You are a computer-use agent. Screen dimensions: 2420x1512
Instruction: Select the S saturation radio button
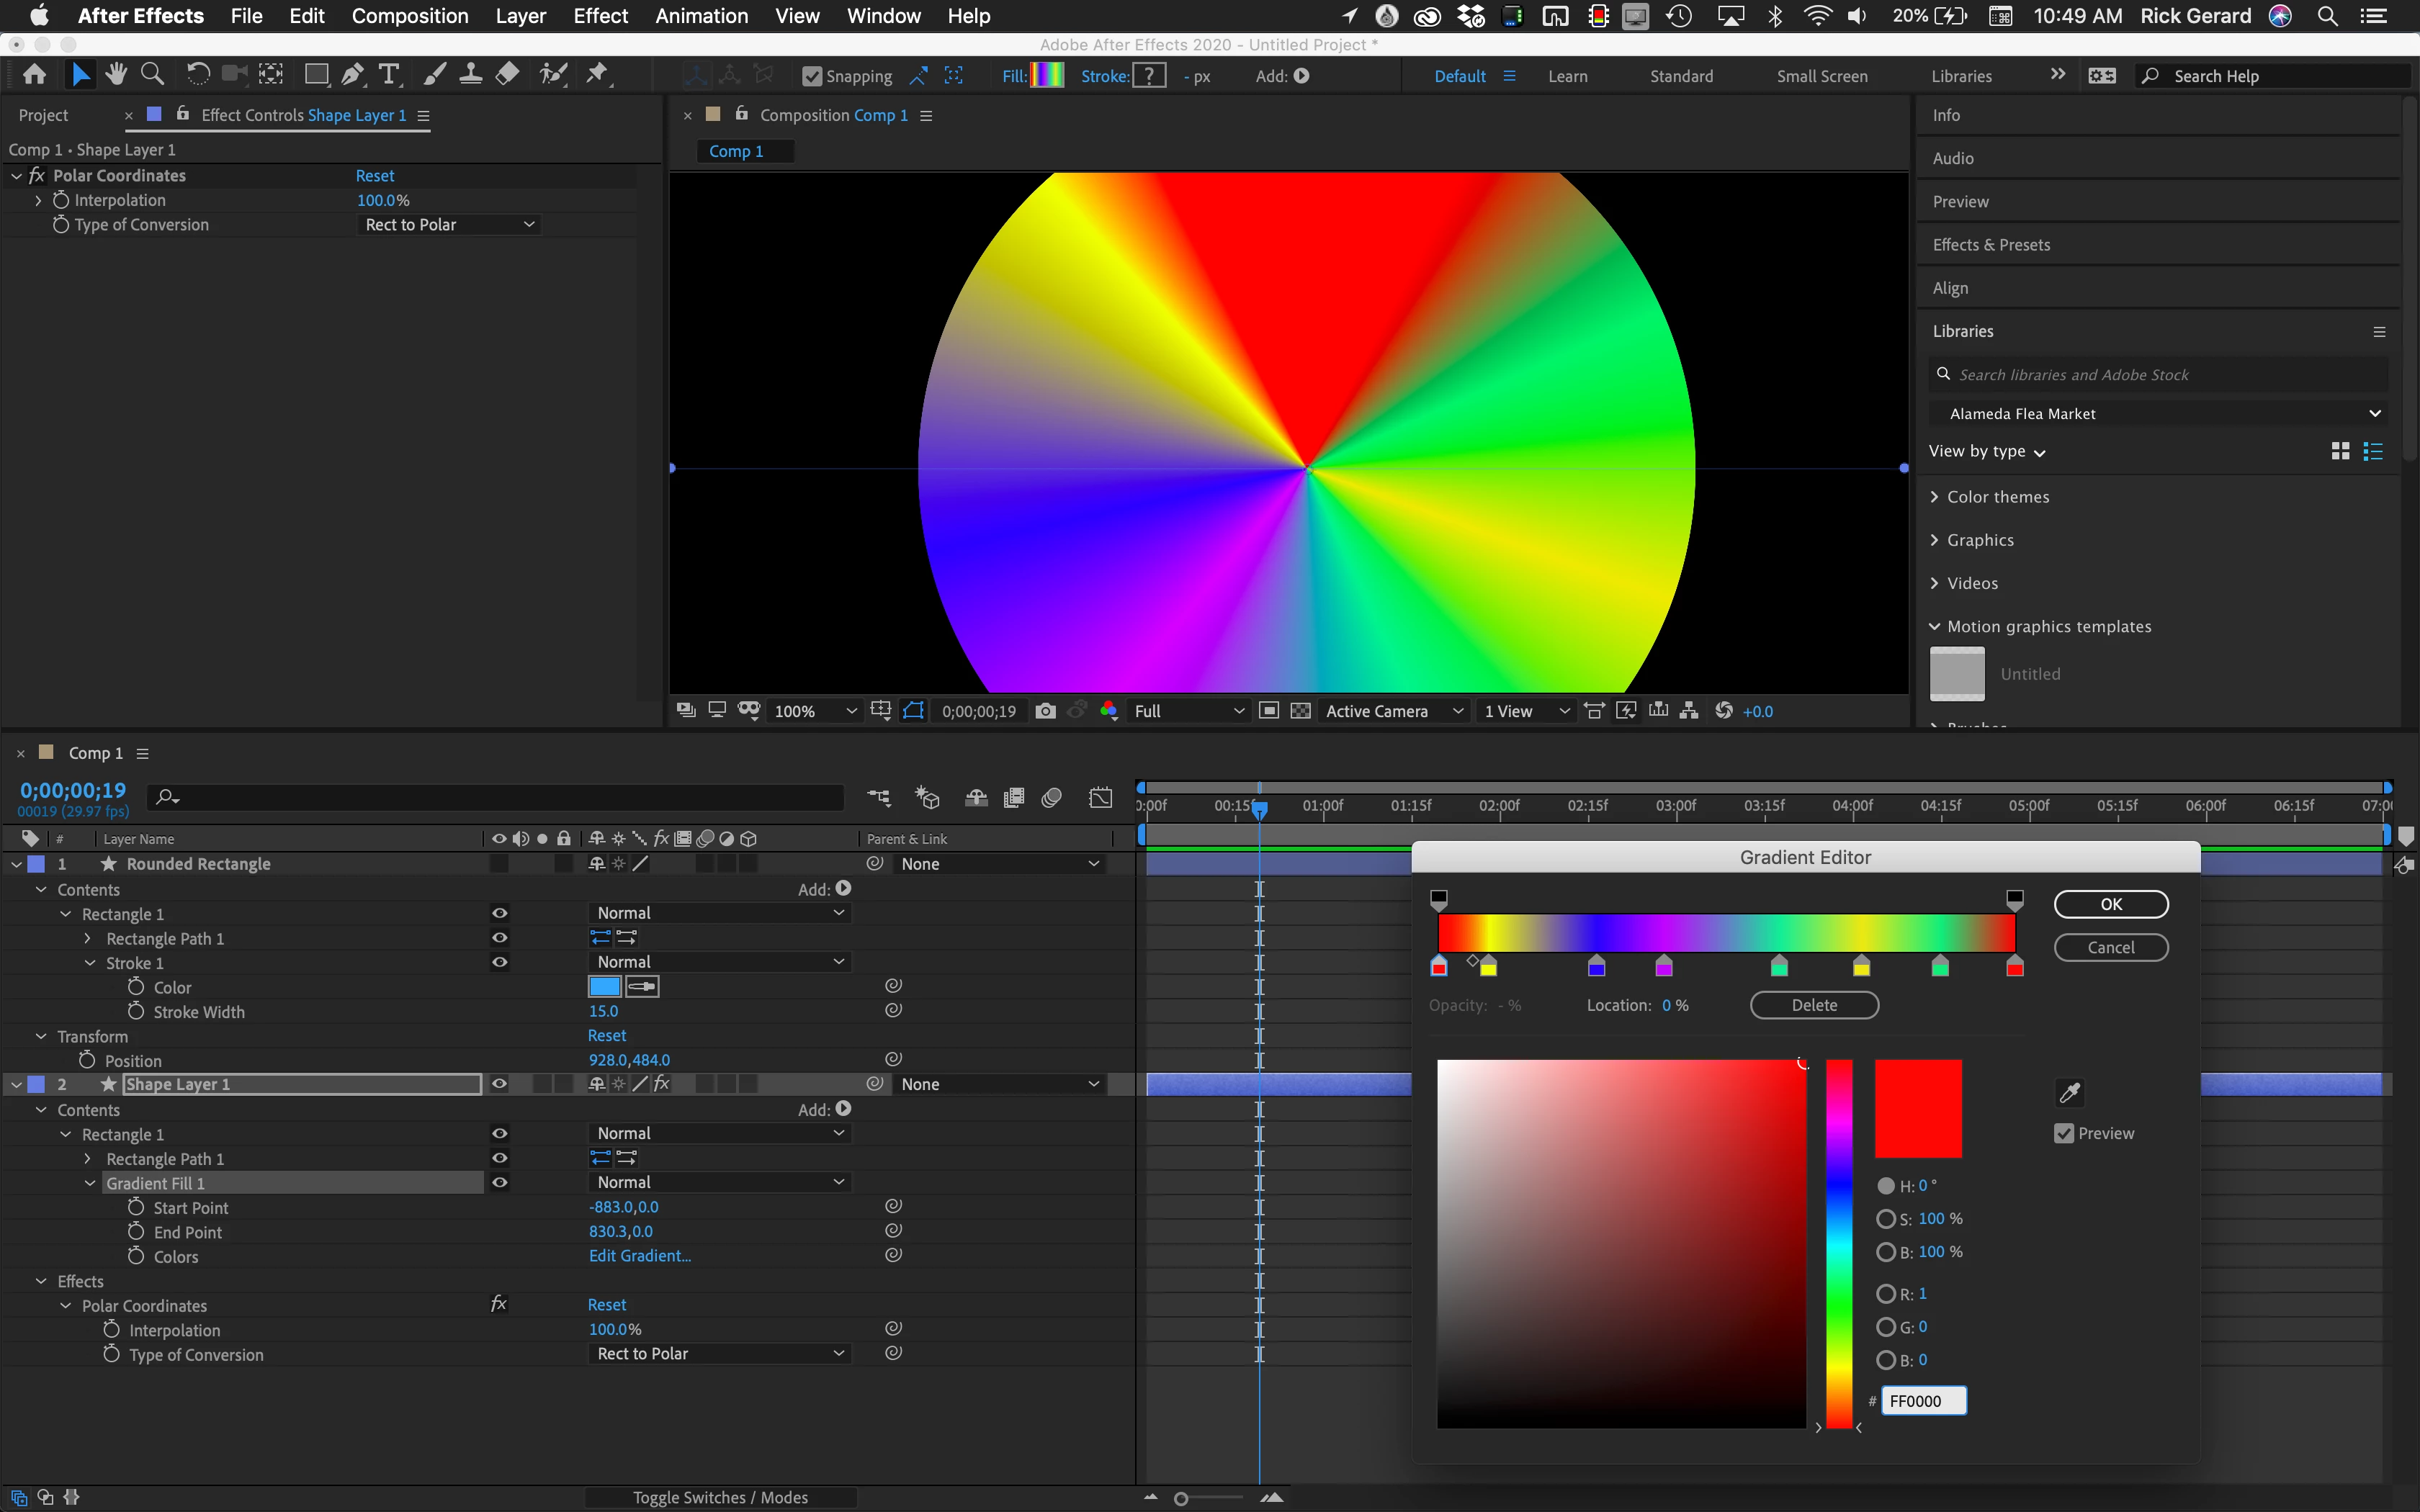[x=1886, y=1219]
